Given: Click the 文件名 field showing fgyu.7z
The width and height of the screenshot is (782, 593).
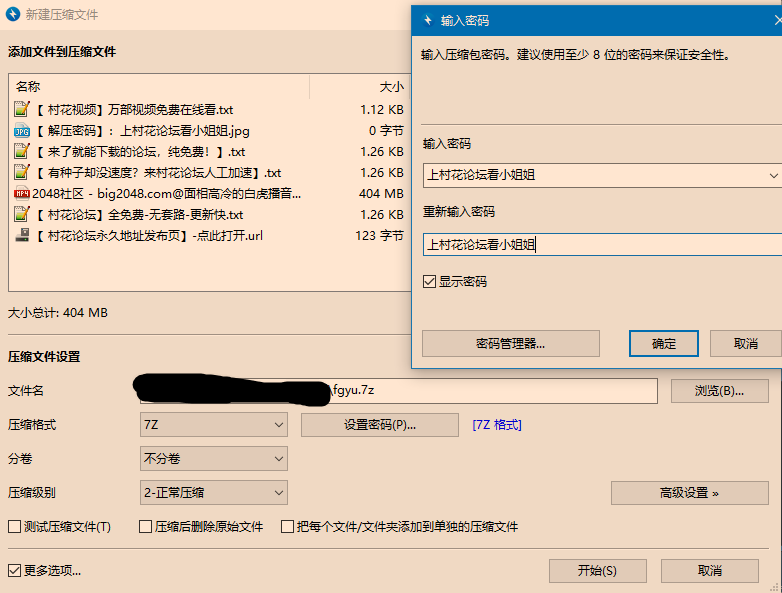Looking at the screenshot, I should (x=398, y=391).
